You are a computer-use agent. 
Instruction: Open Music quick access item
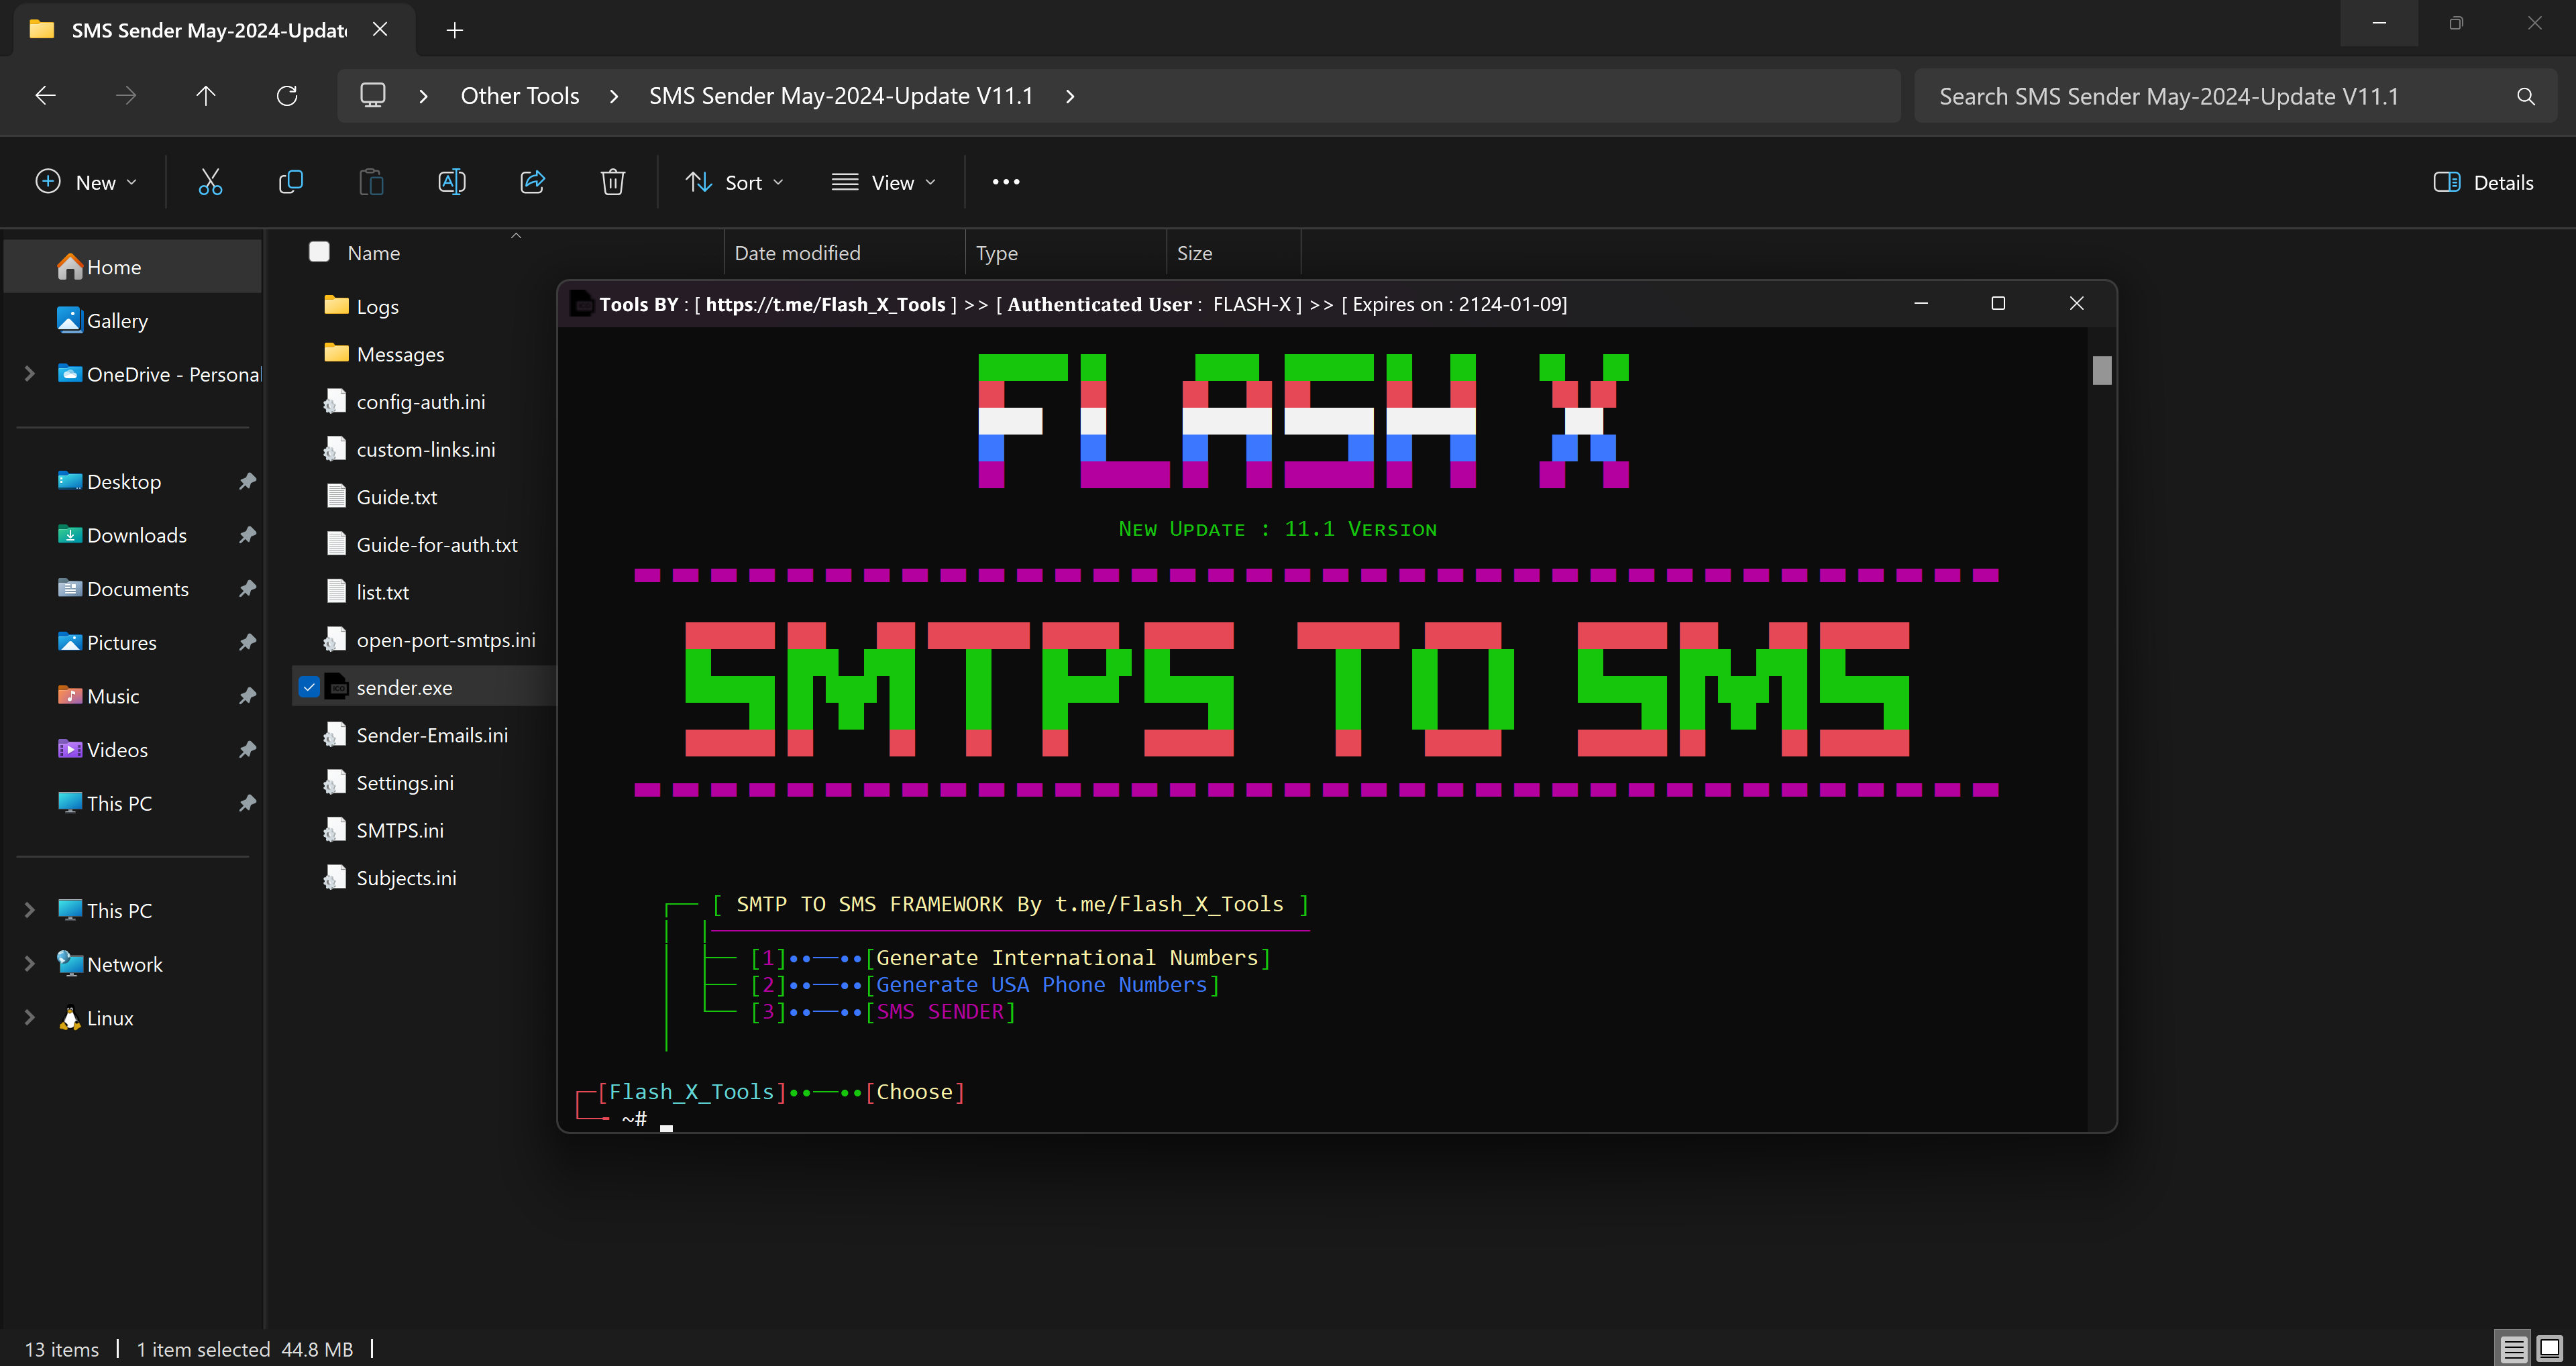[133, 696]
